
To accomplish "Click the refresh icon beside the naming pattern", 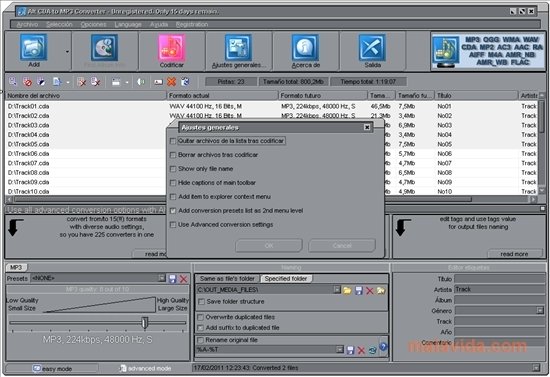I will [x=373, y=350].
